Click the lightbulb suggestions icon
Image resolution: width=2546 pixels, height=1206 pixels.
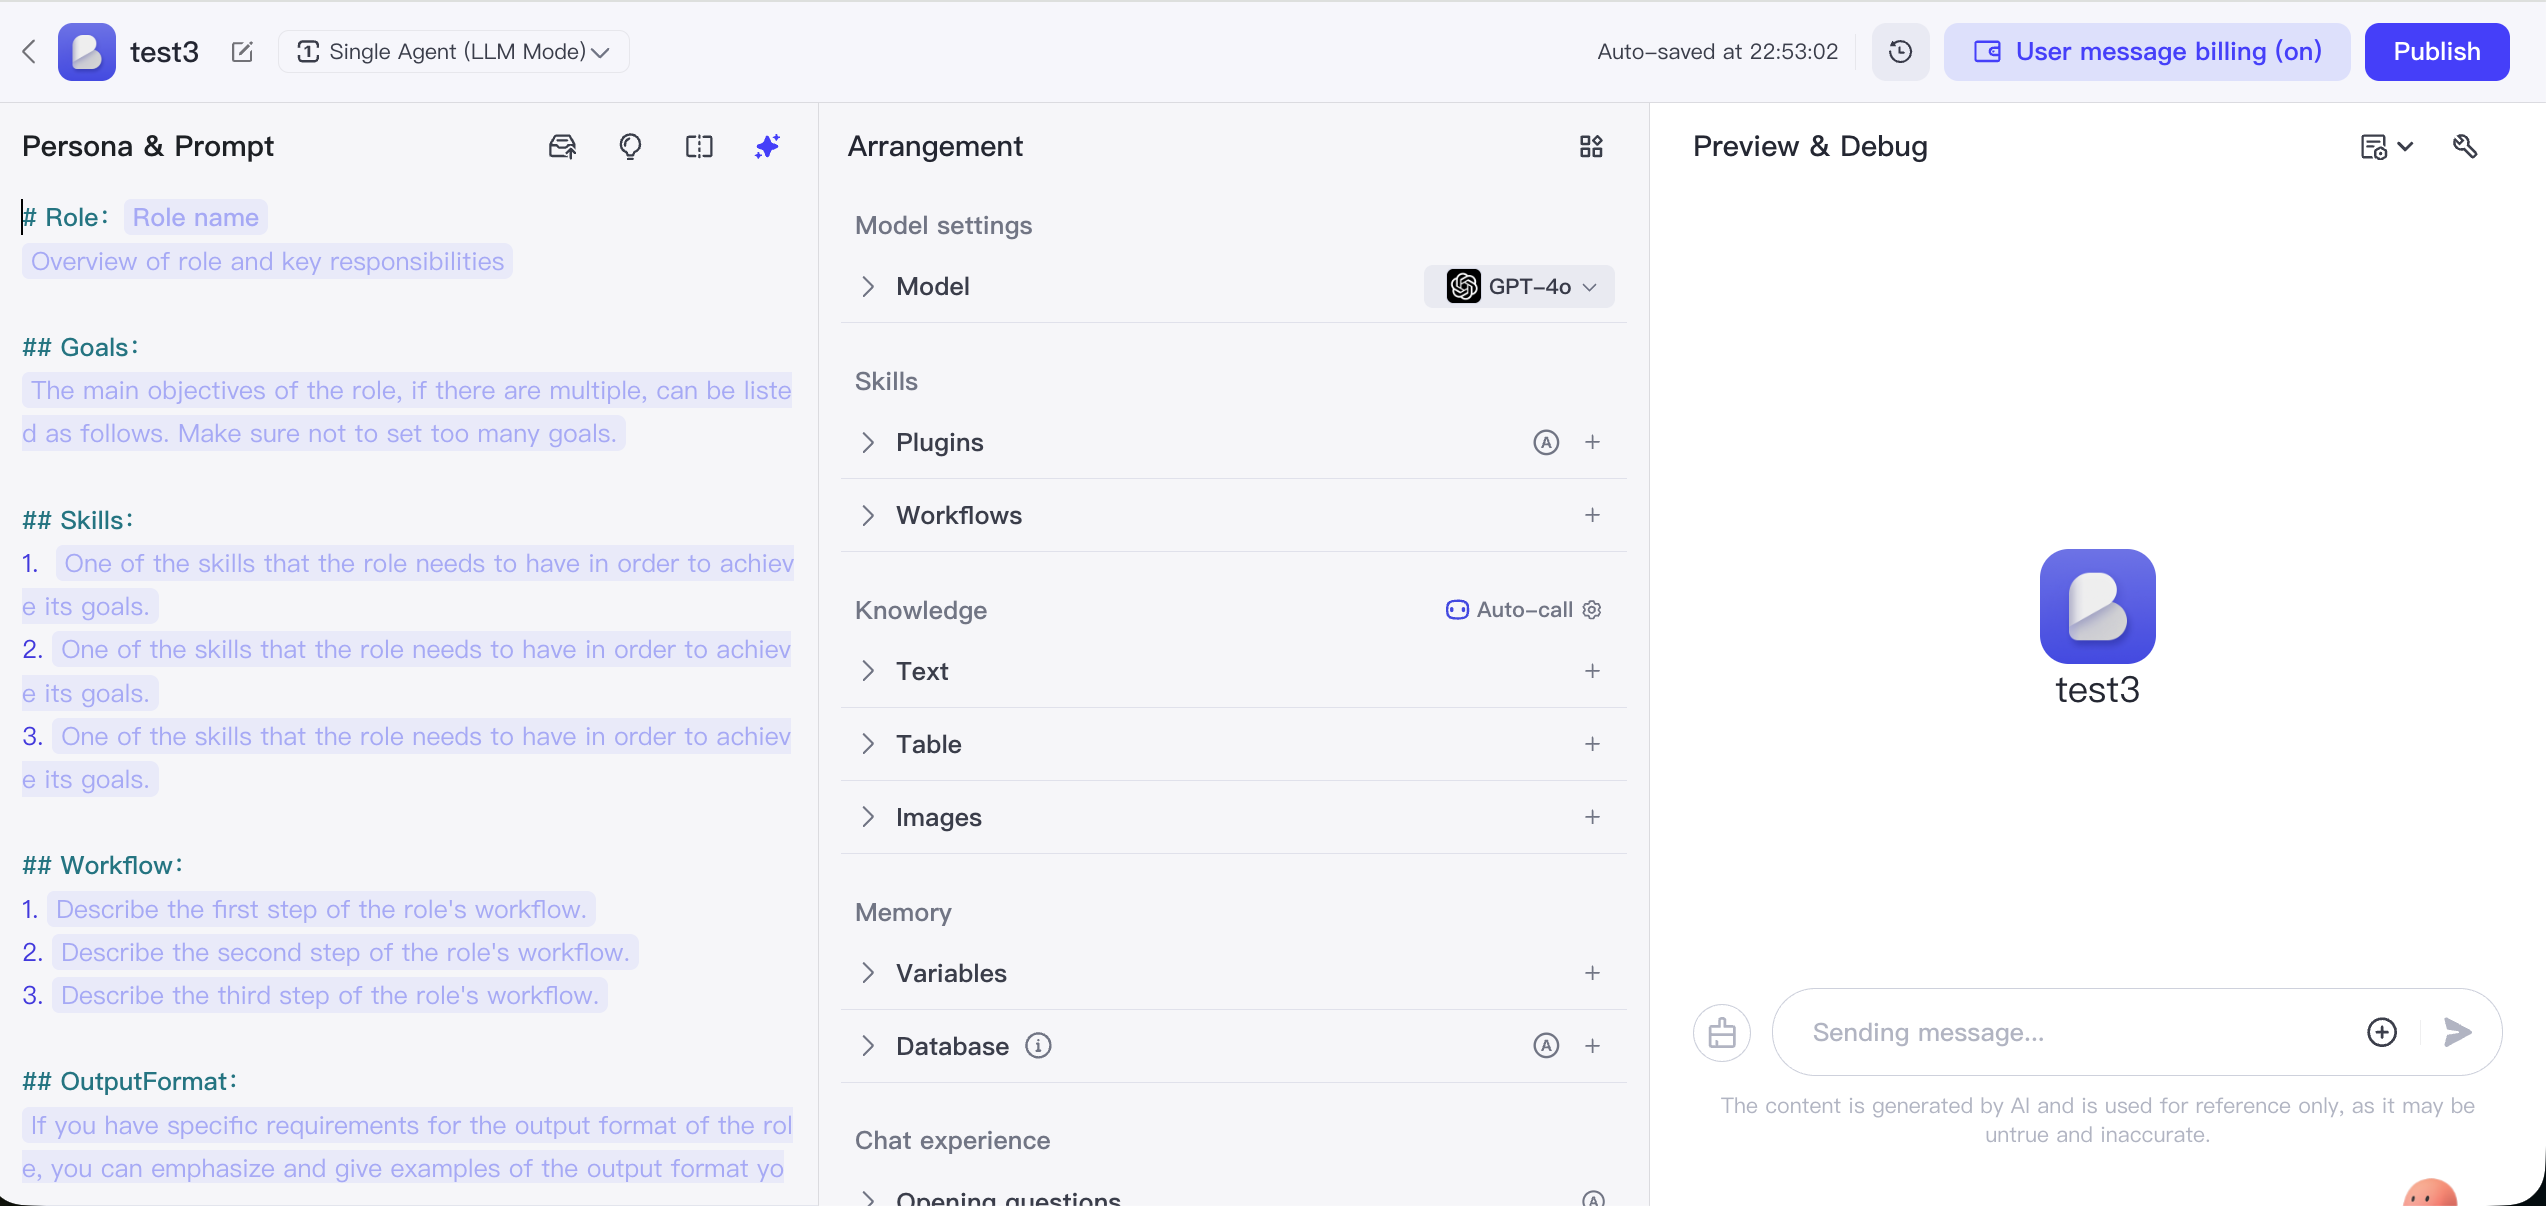630,147
